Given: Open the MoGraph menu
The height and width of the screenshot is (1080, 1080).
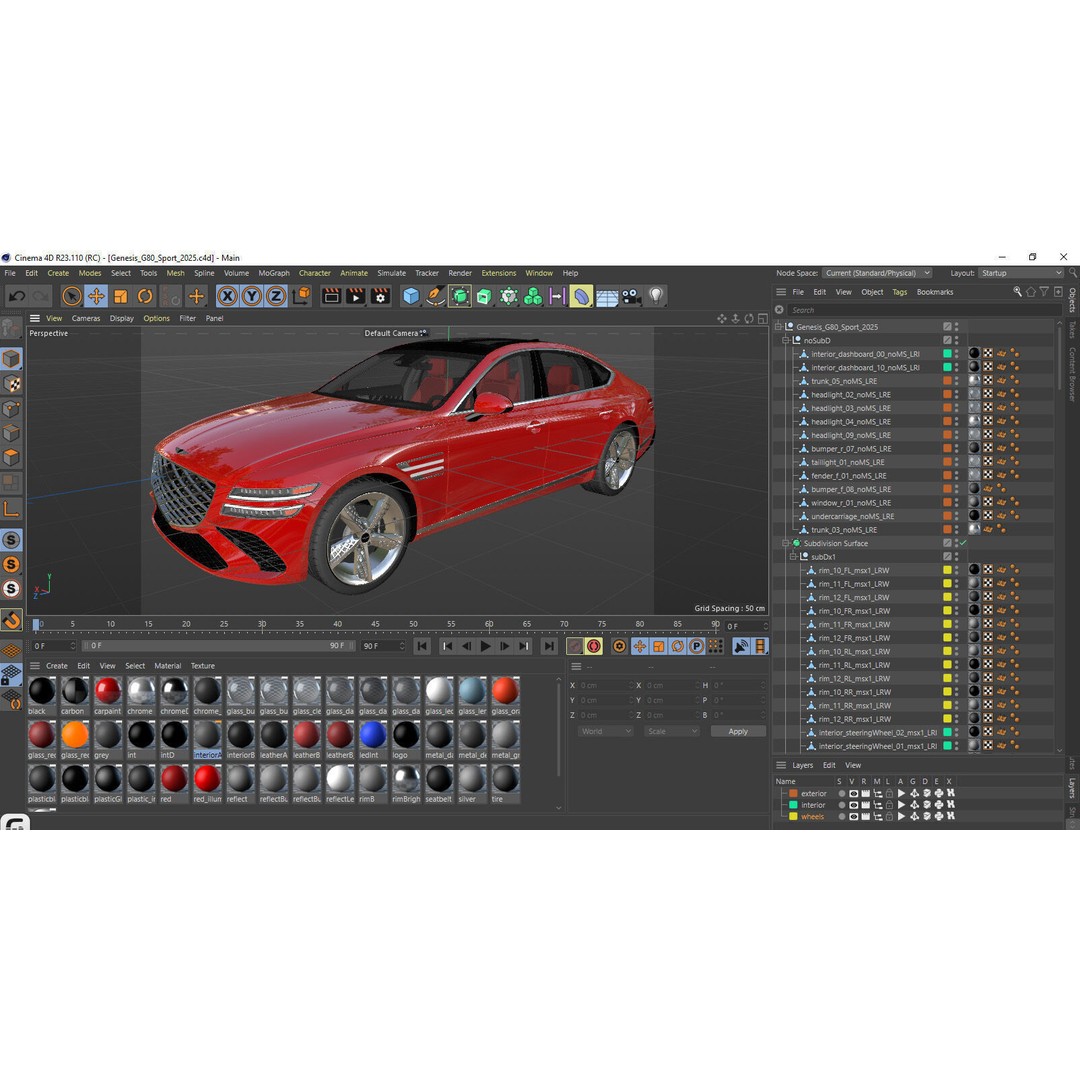Looking at the screenshot, I should click(x=274, y=273).
